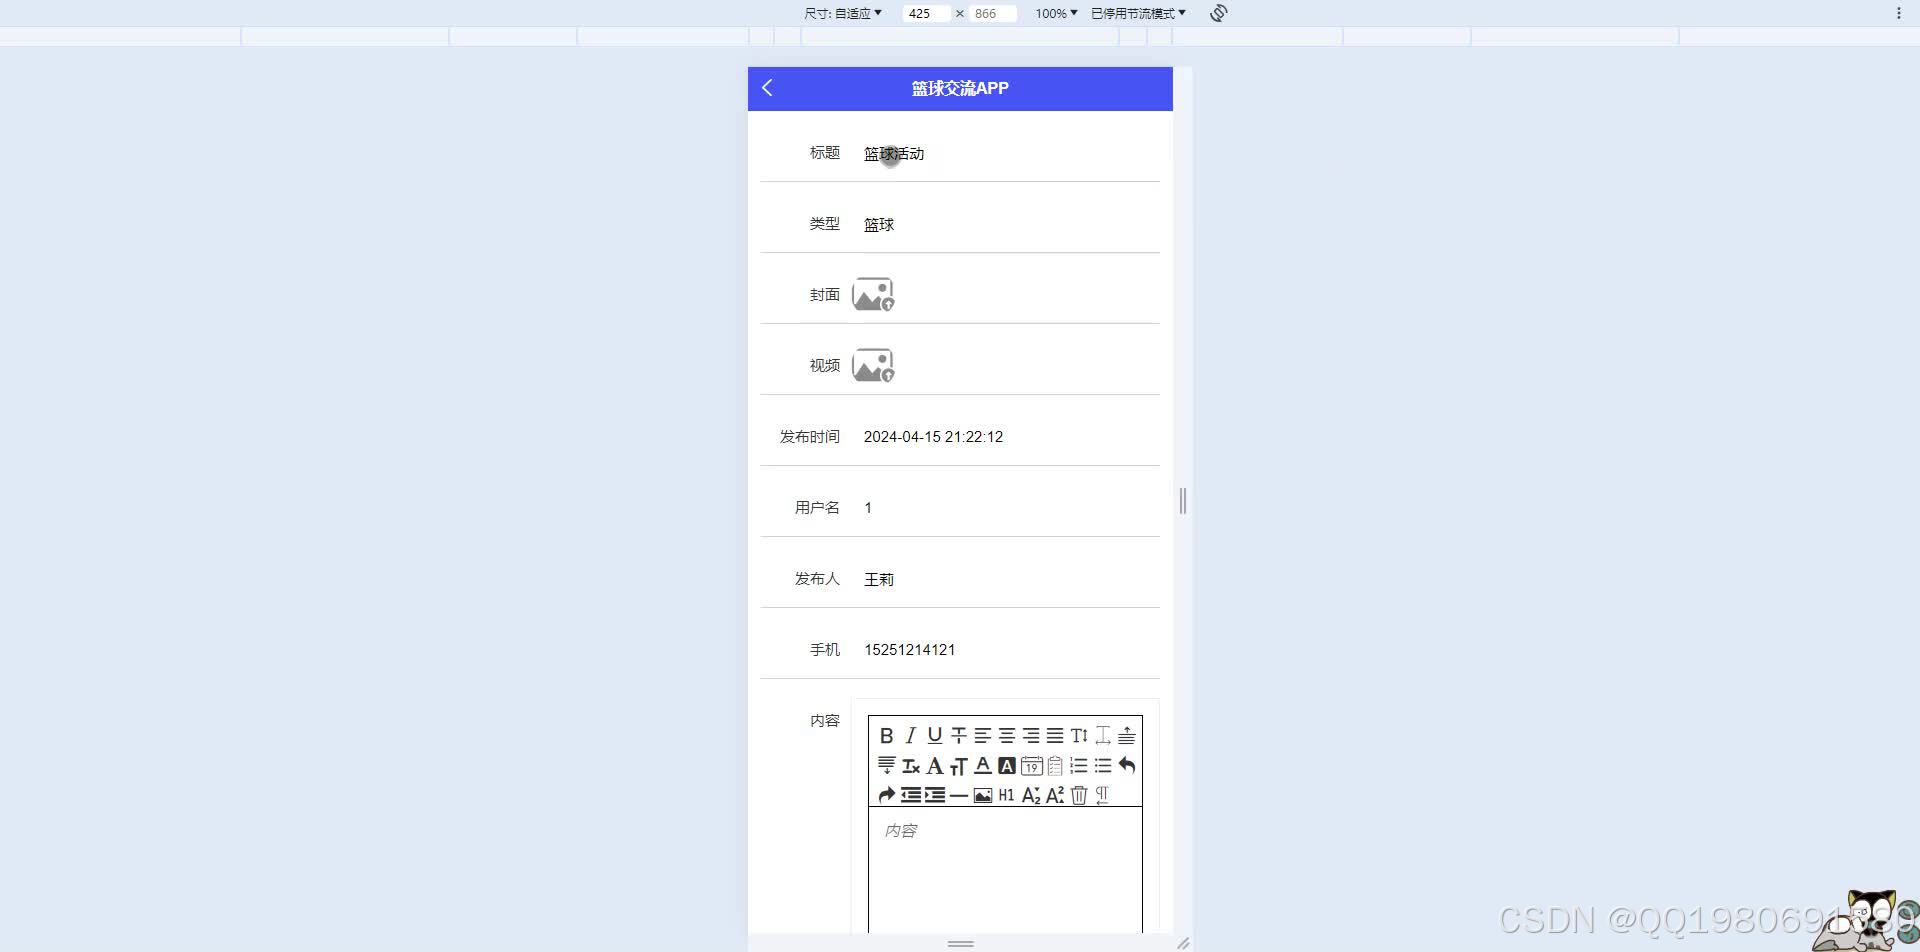Clear editor content with trash icon

click(x=1078, y=795)
